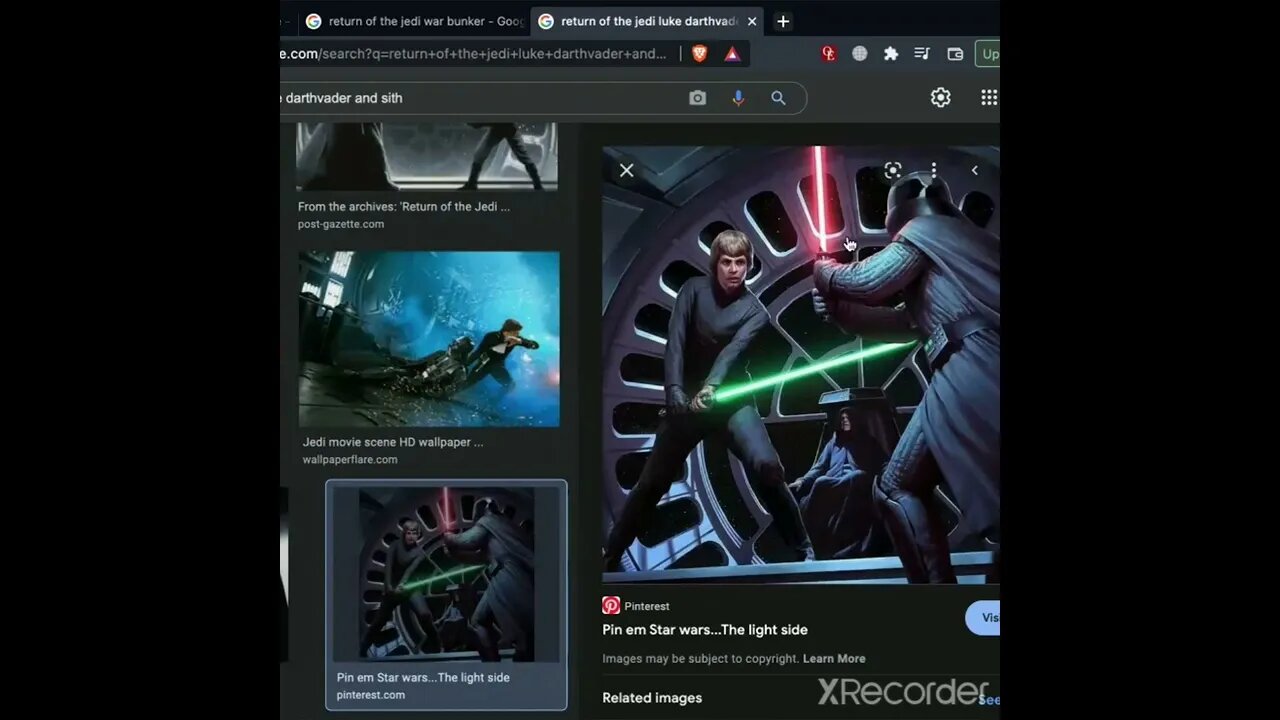Start voice search with the microphone icon

pos(738,98)
